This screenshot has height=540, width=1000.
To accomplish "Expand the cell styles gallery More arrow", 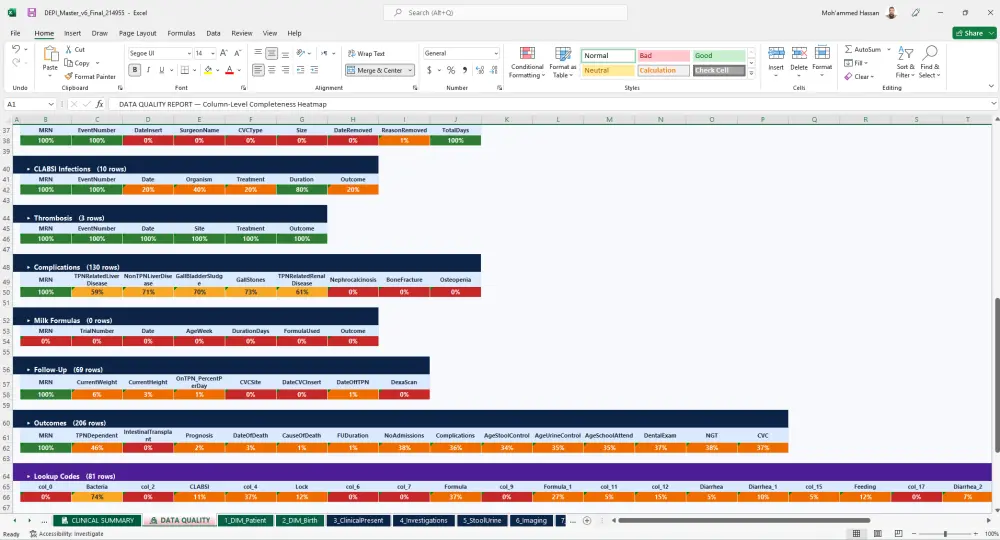I will point(751,73).
